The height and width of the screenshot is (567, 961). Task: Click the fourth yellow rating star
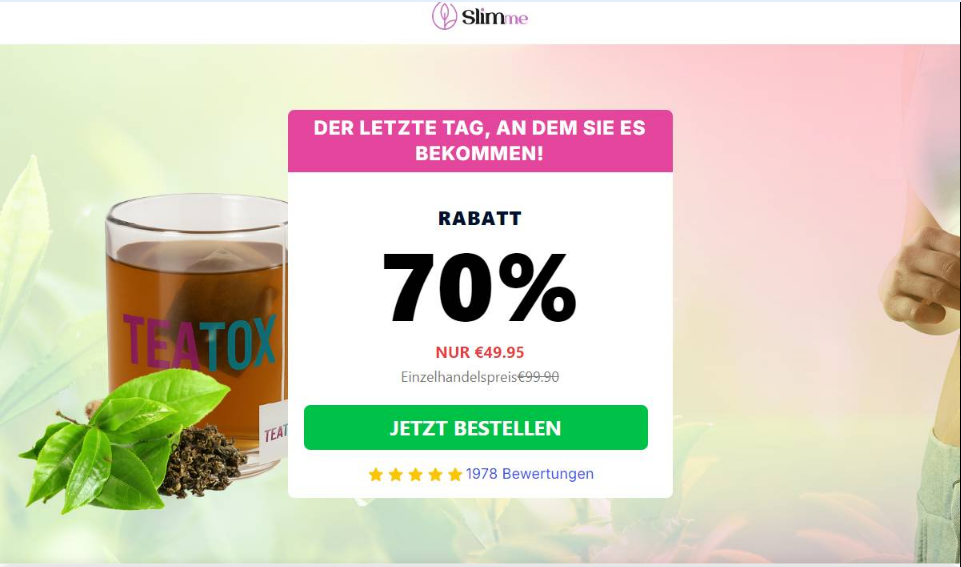coord(435,474)
